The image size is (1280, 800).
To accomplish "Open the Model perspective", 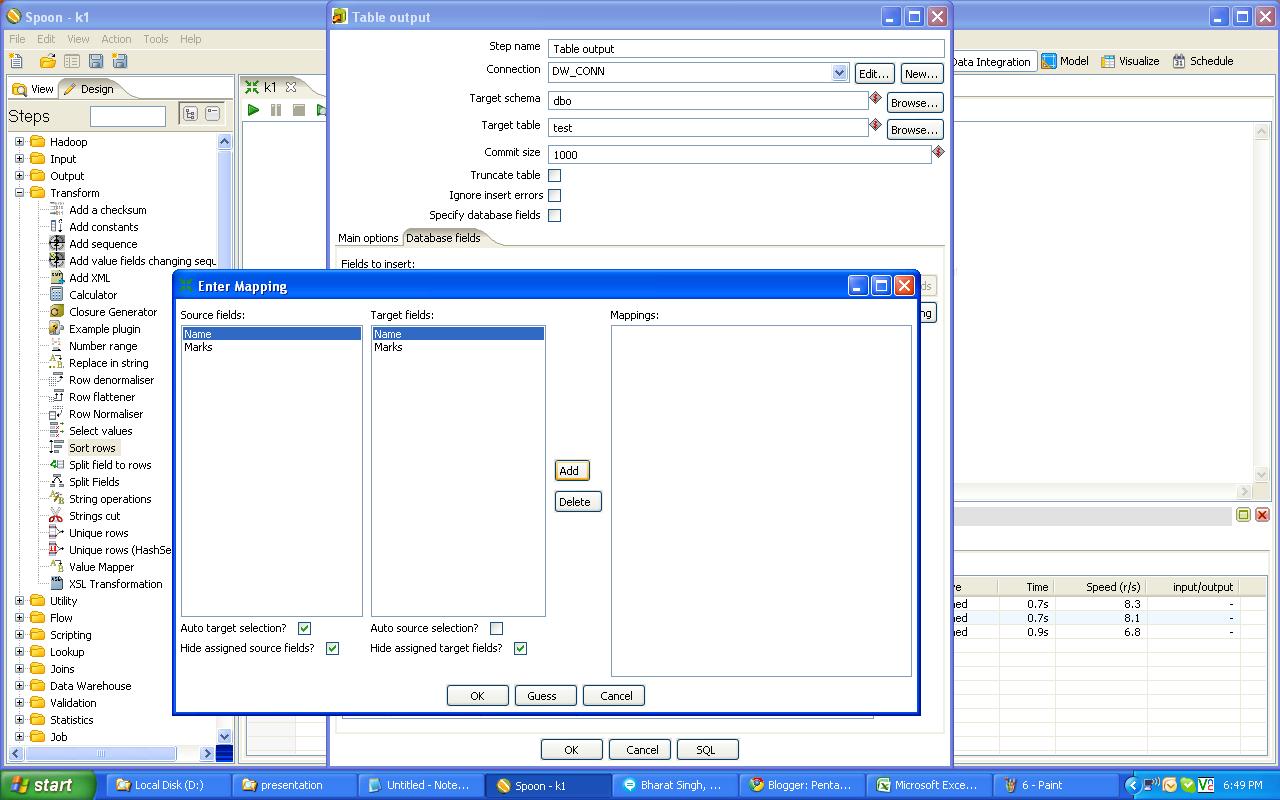I will 1065,61.
